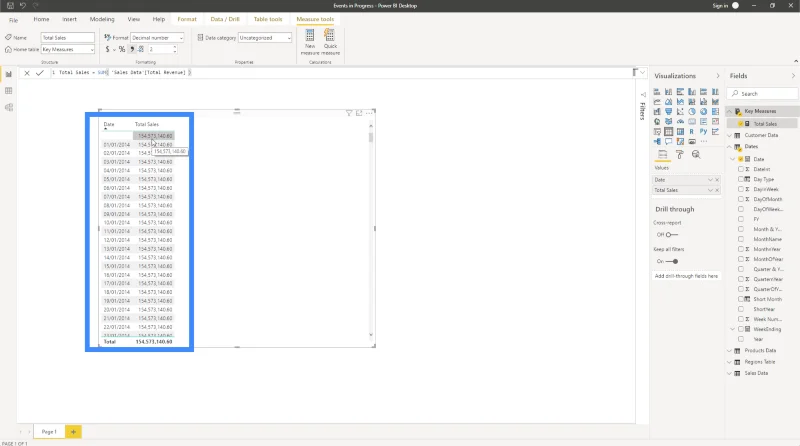
Task: Commit the formula with the checkmark
Action: pos(40,73)
